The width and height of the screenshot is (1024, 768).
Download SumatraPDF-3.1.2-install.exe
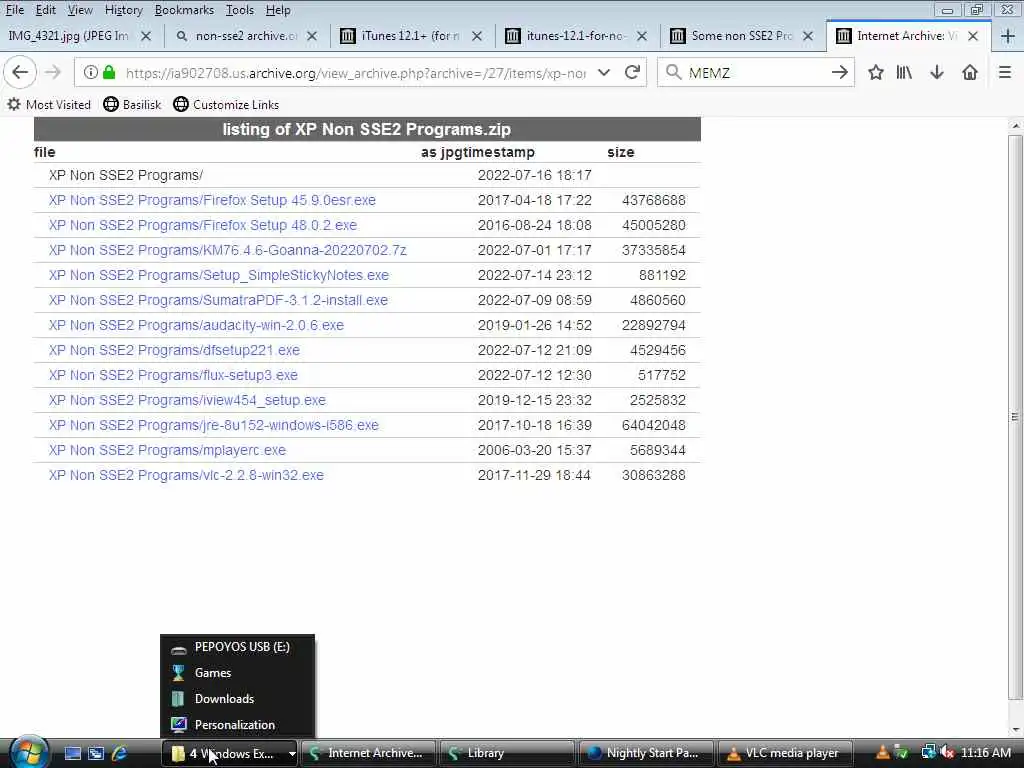[218, 300]
